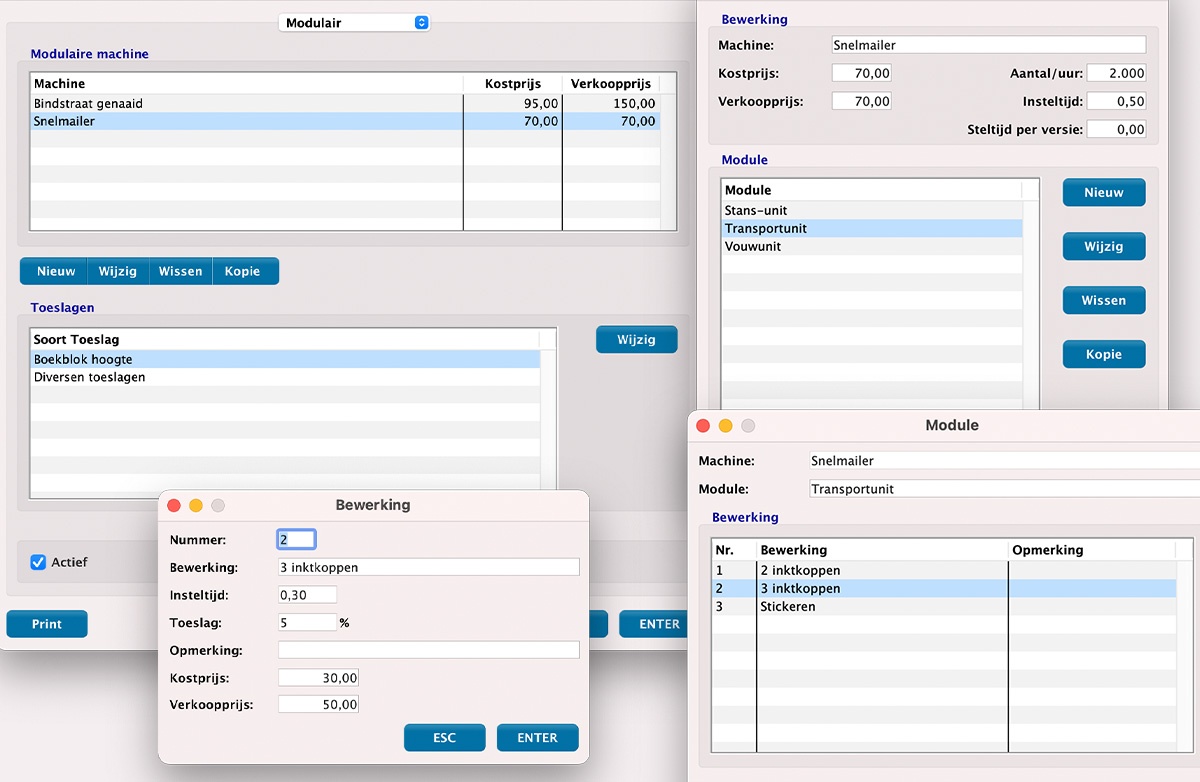Screen dimensions: 1200x782
Task: Edit the Bewerking name field '3 inktkoppen'
Action: (x=428, y=567)
